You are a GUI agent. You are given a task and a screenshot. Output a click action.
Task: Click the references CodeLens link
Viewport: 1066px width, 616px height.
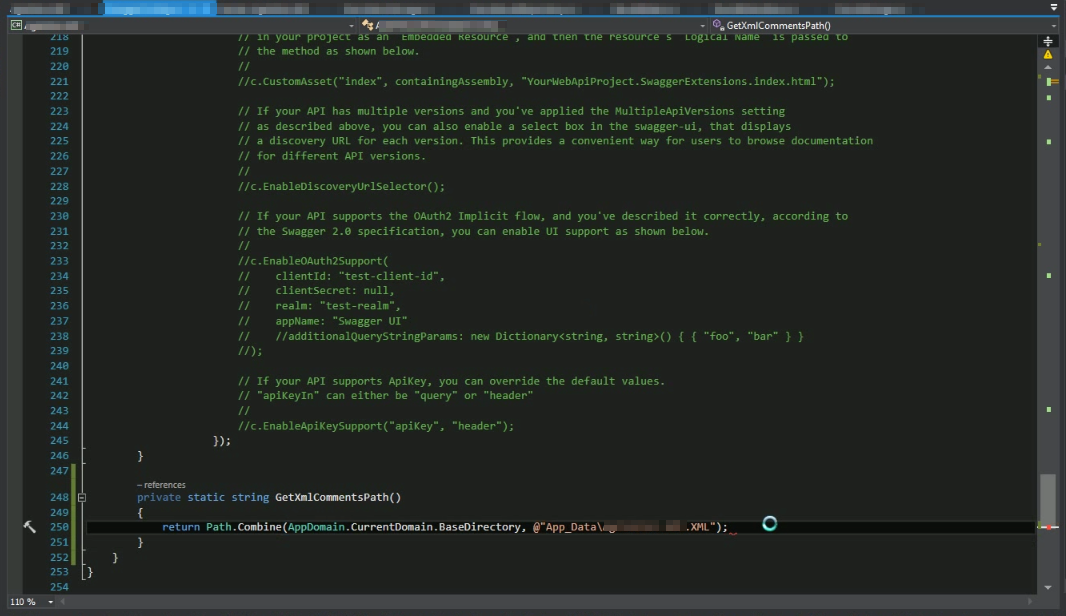pos(161,485)
